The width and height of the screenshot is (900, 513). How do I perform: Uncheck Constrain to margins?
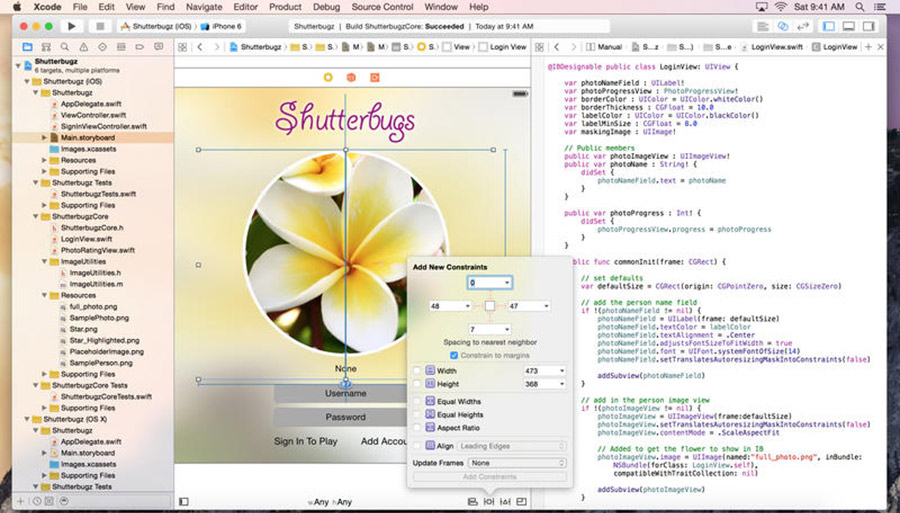pos(454,356)
